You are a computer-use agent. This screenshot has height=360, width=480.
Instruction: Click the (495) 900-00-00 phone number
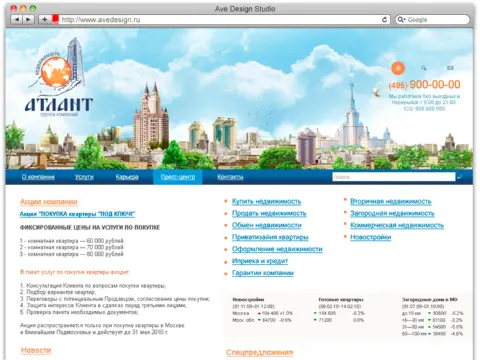point(424,85)
